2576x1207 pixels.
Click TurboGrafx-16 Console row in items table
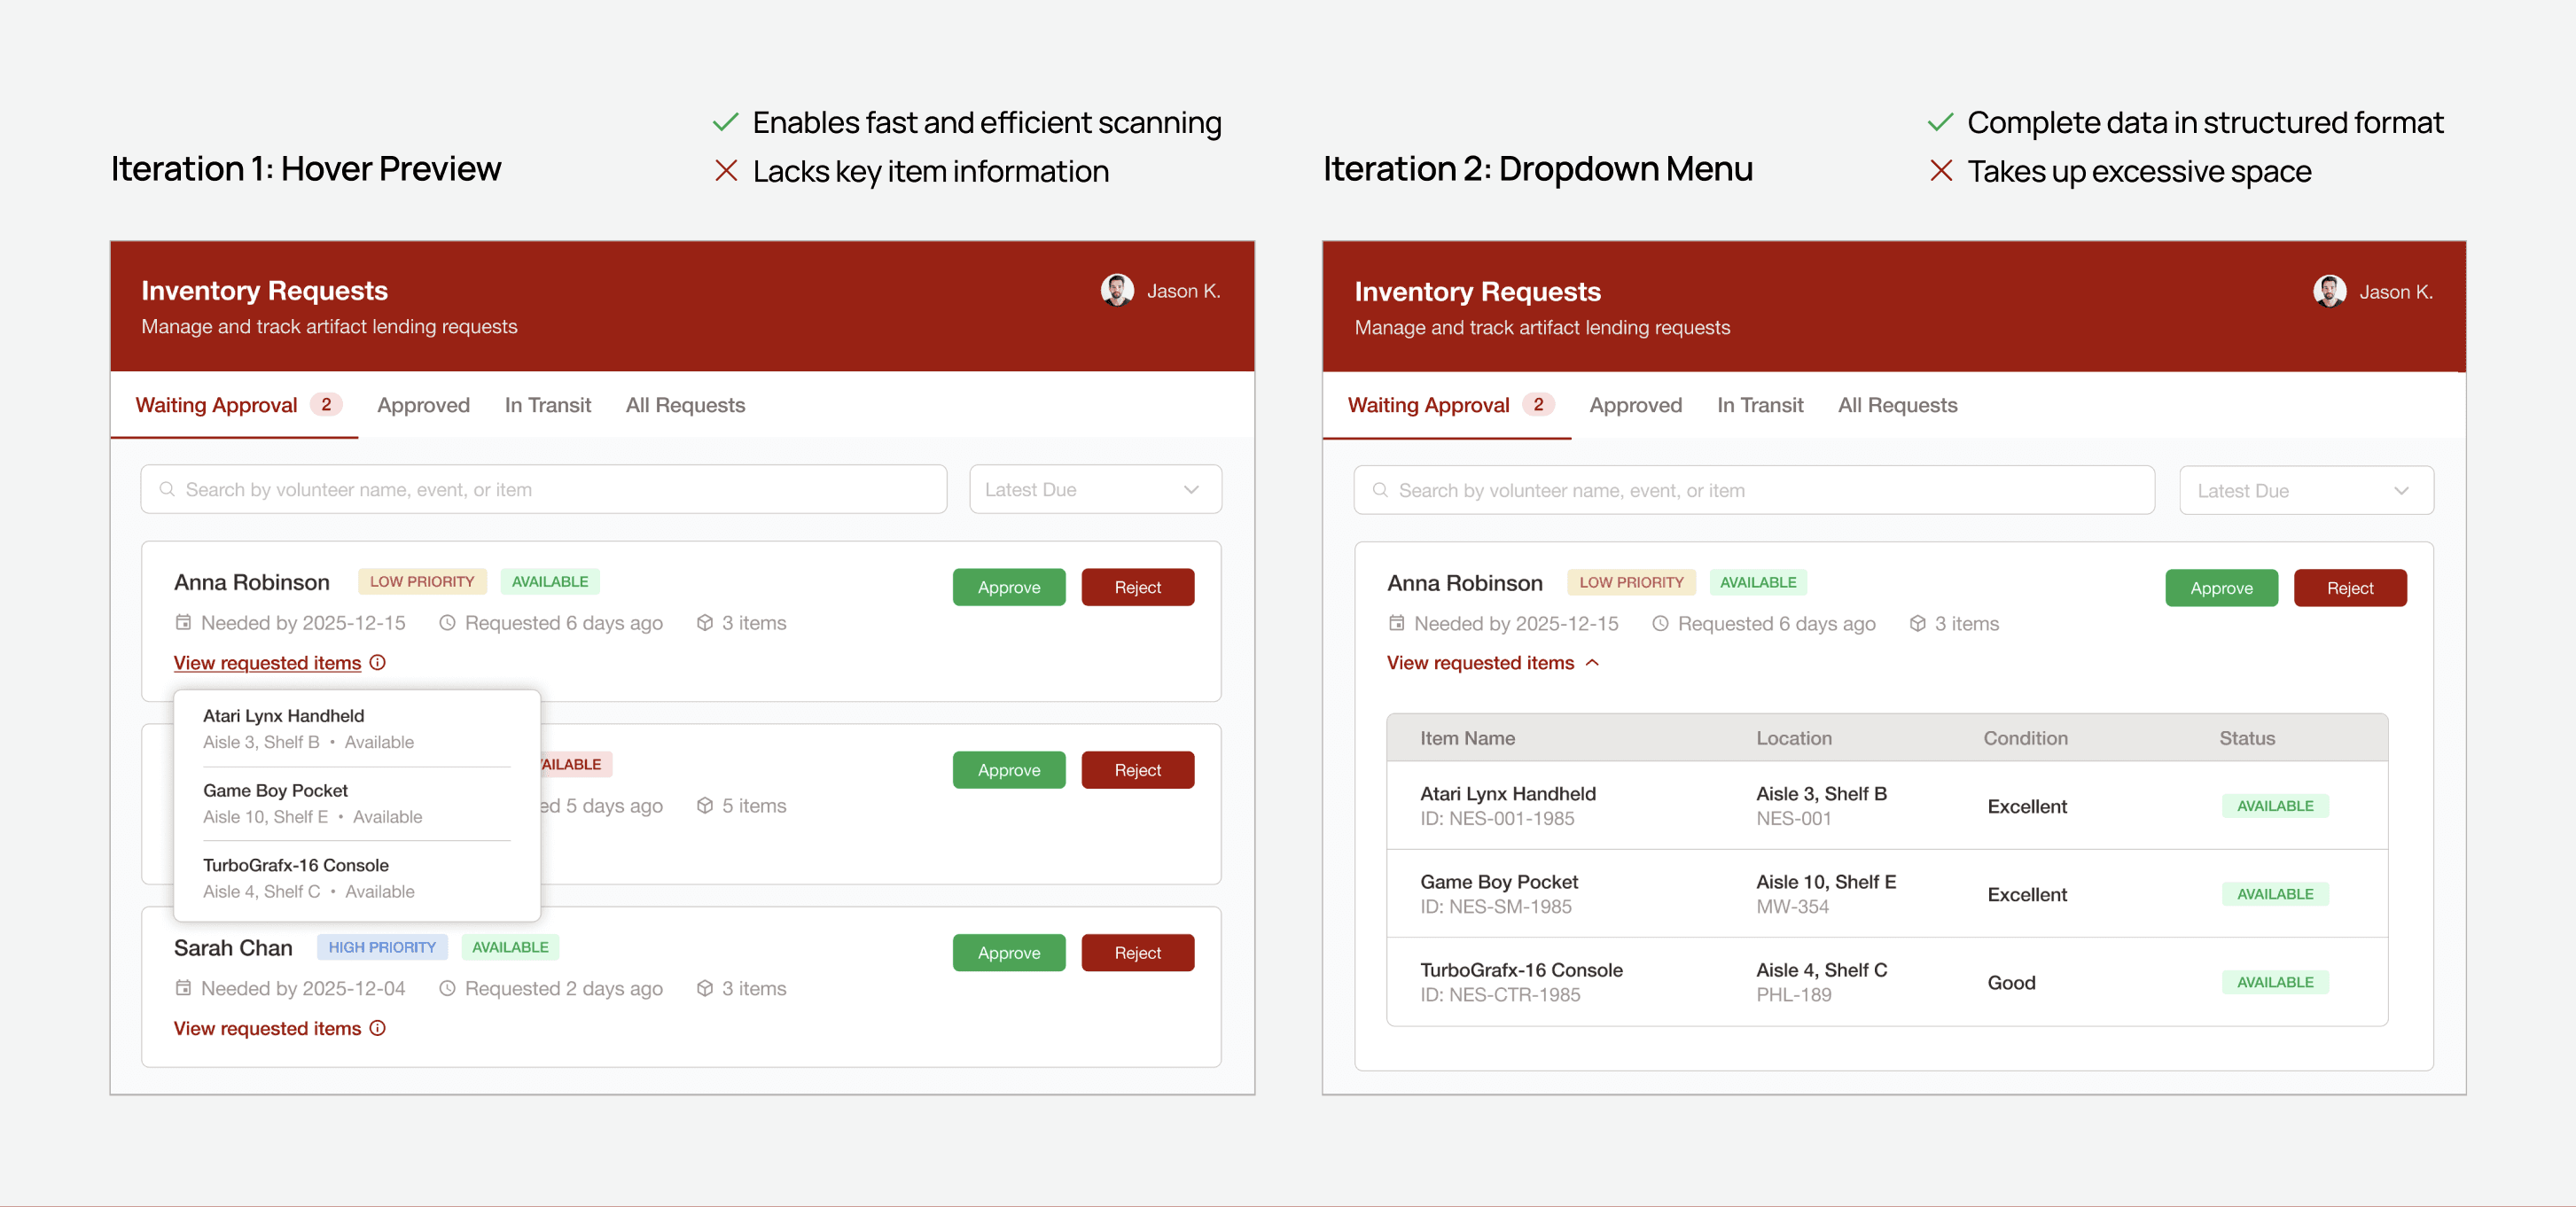coord(1520,981)
